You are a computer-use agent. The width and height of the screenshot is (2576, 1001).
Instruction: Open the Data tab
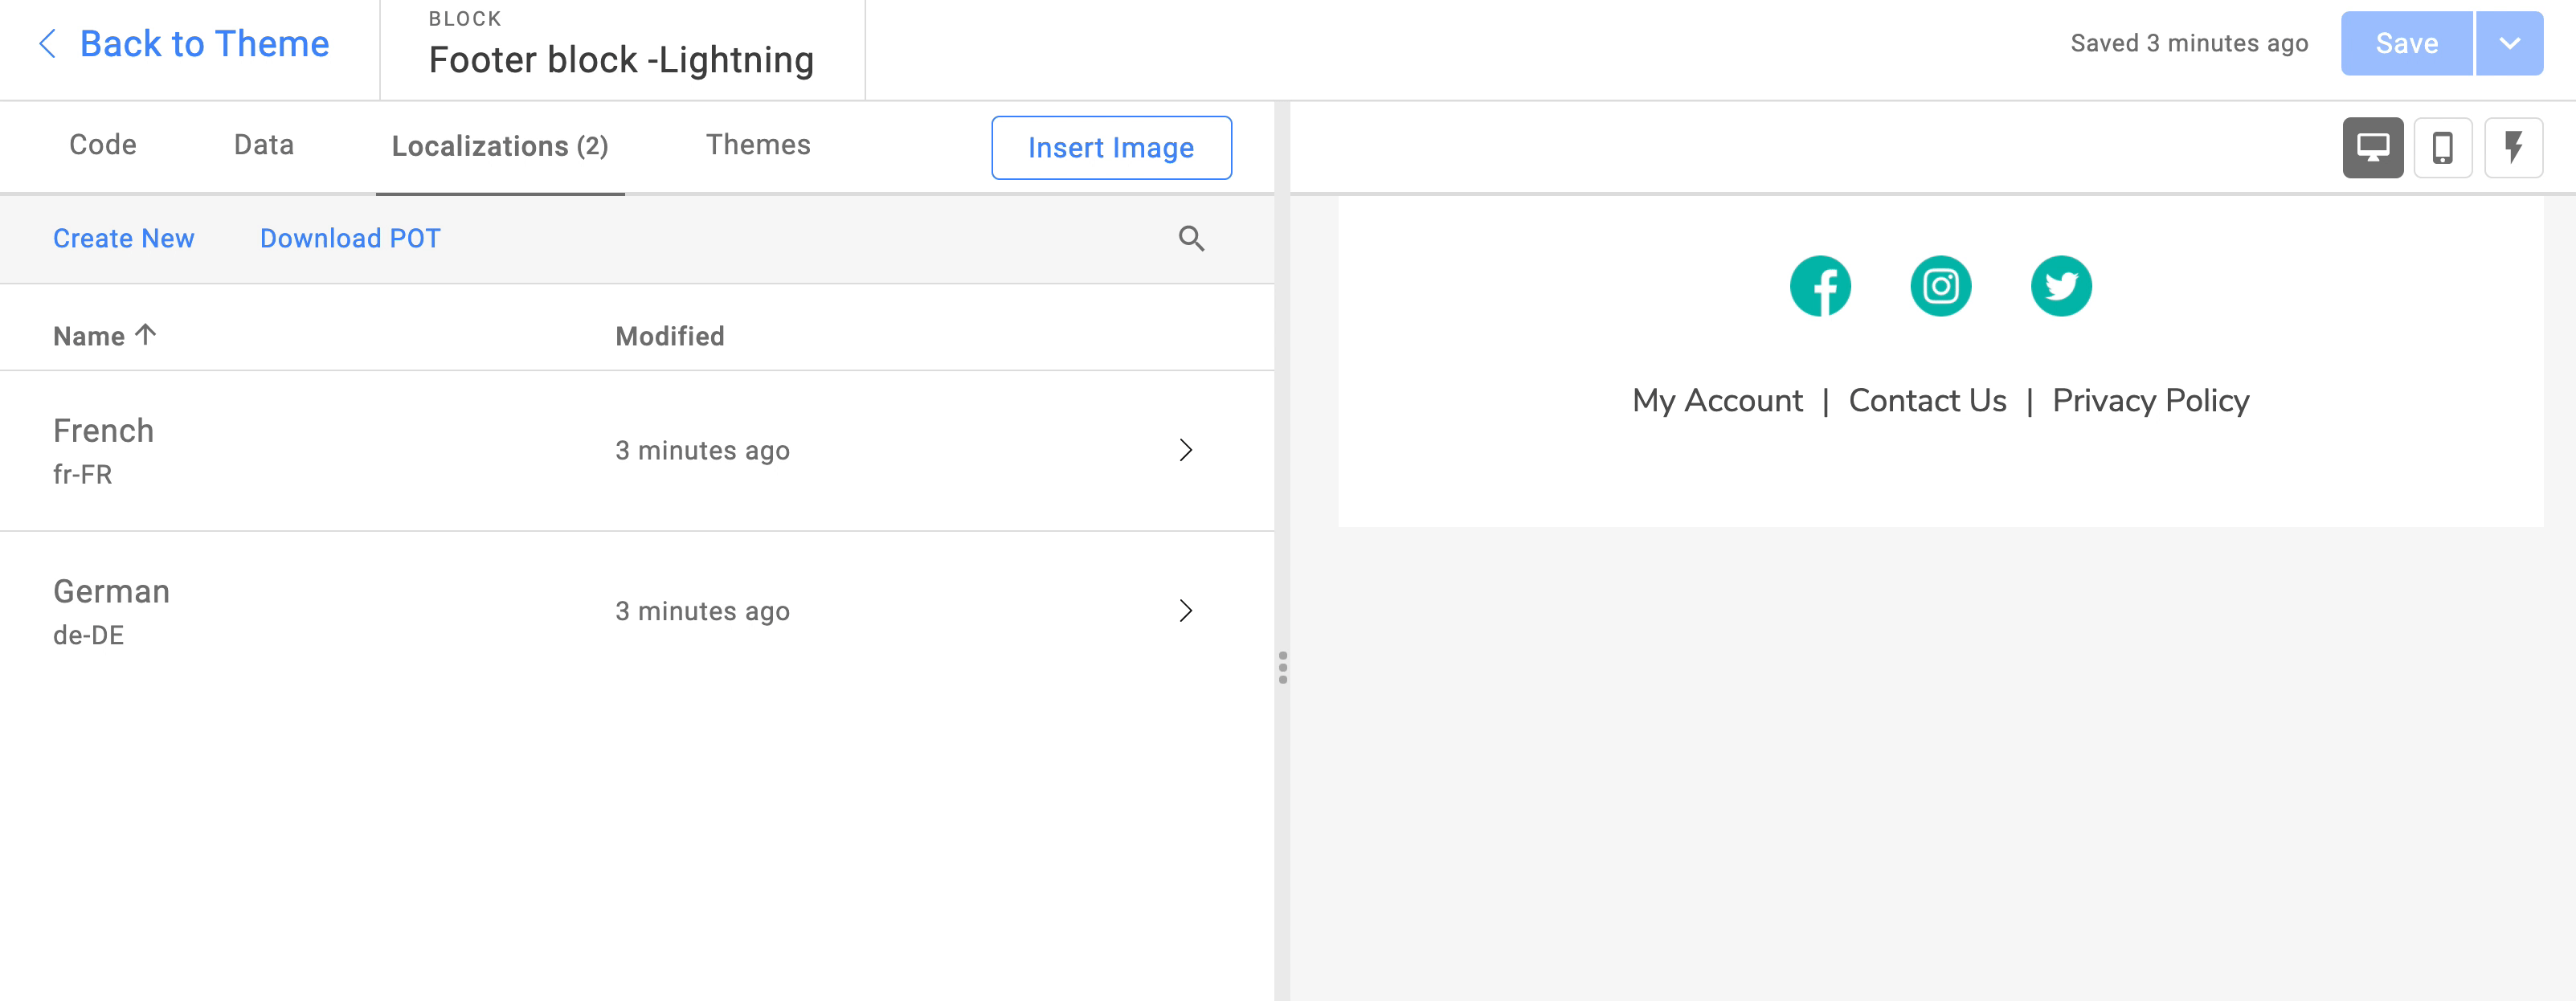pyautogui.click(x=264, y=145)
